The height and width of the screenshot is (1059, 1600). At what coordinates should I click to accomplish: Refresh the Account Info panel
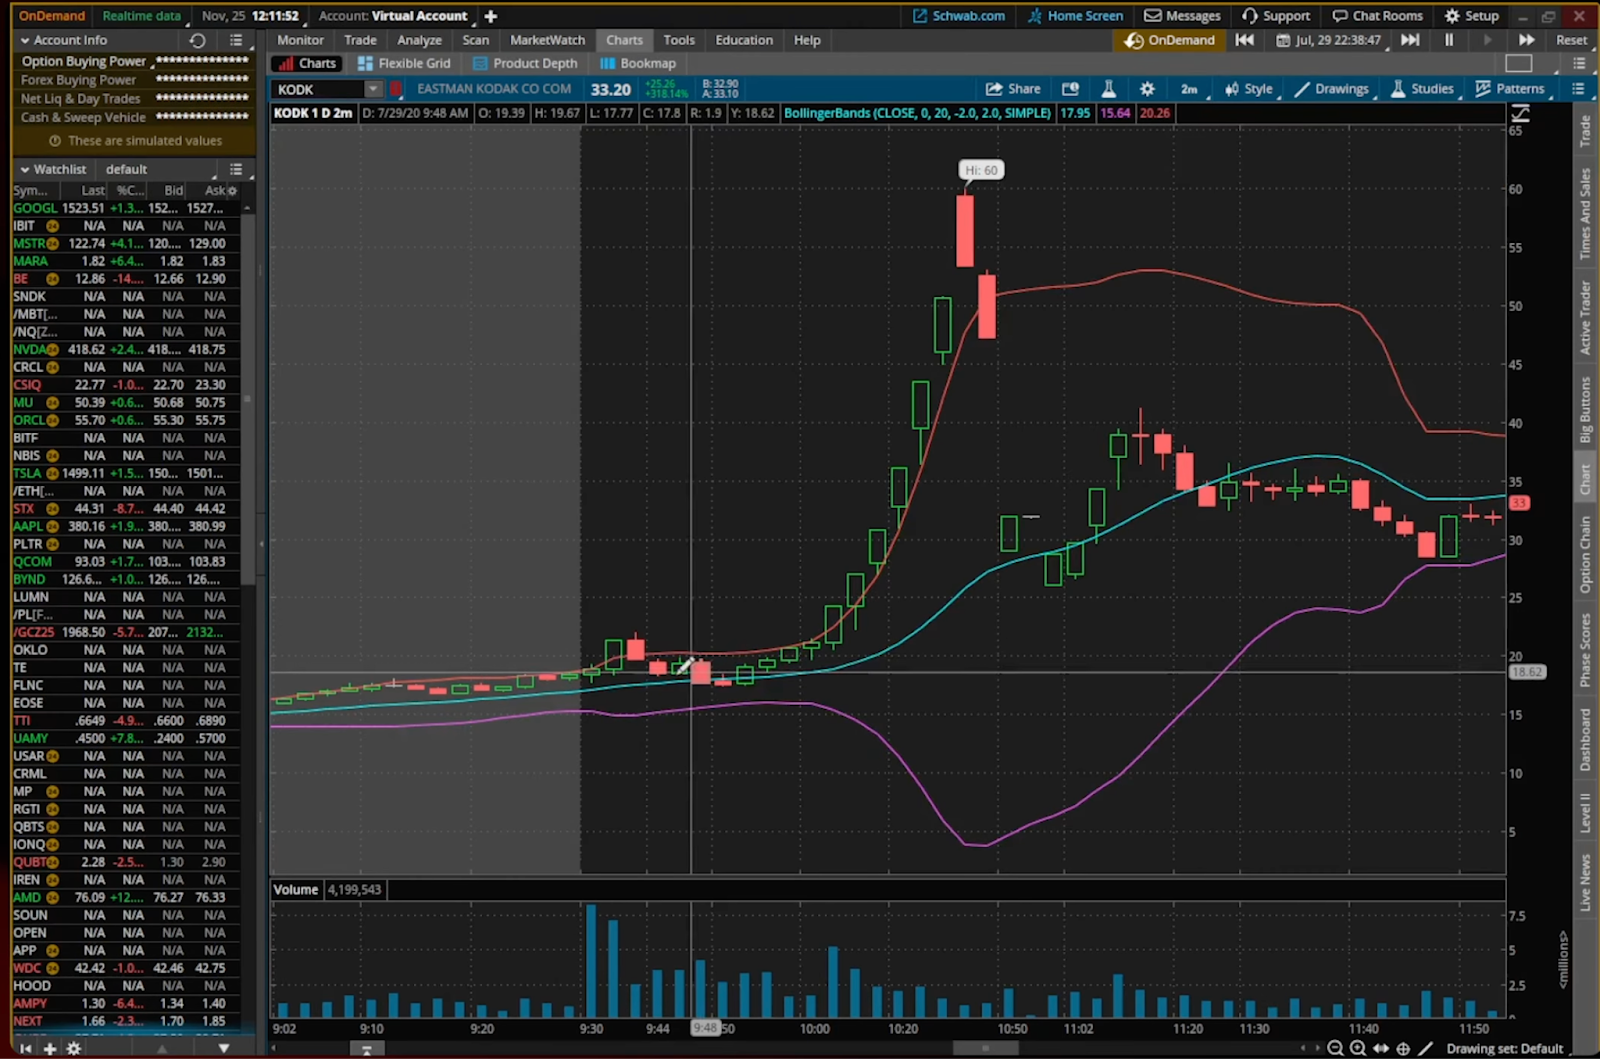(197, 40)
